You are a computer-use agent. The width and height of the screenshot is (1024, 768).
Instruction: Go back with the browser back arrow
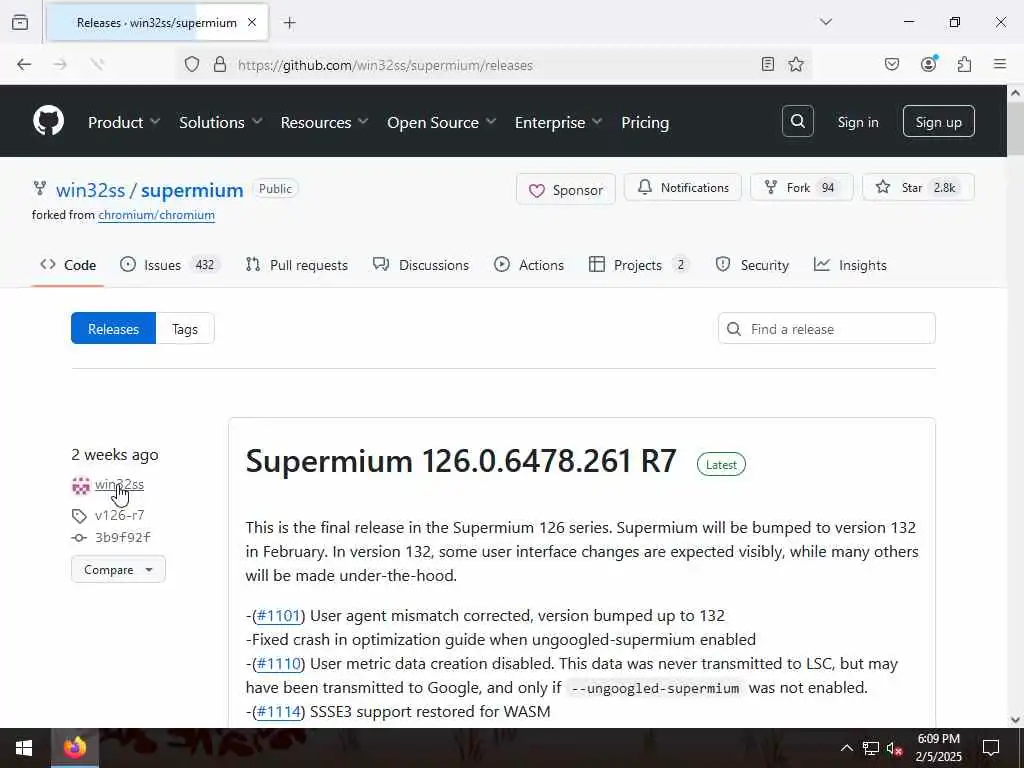coord(24,64)
